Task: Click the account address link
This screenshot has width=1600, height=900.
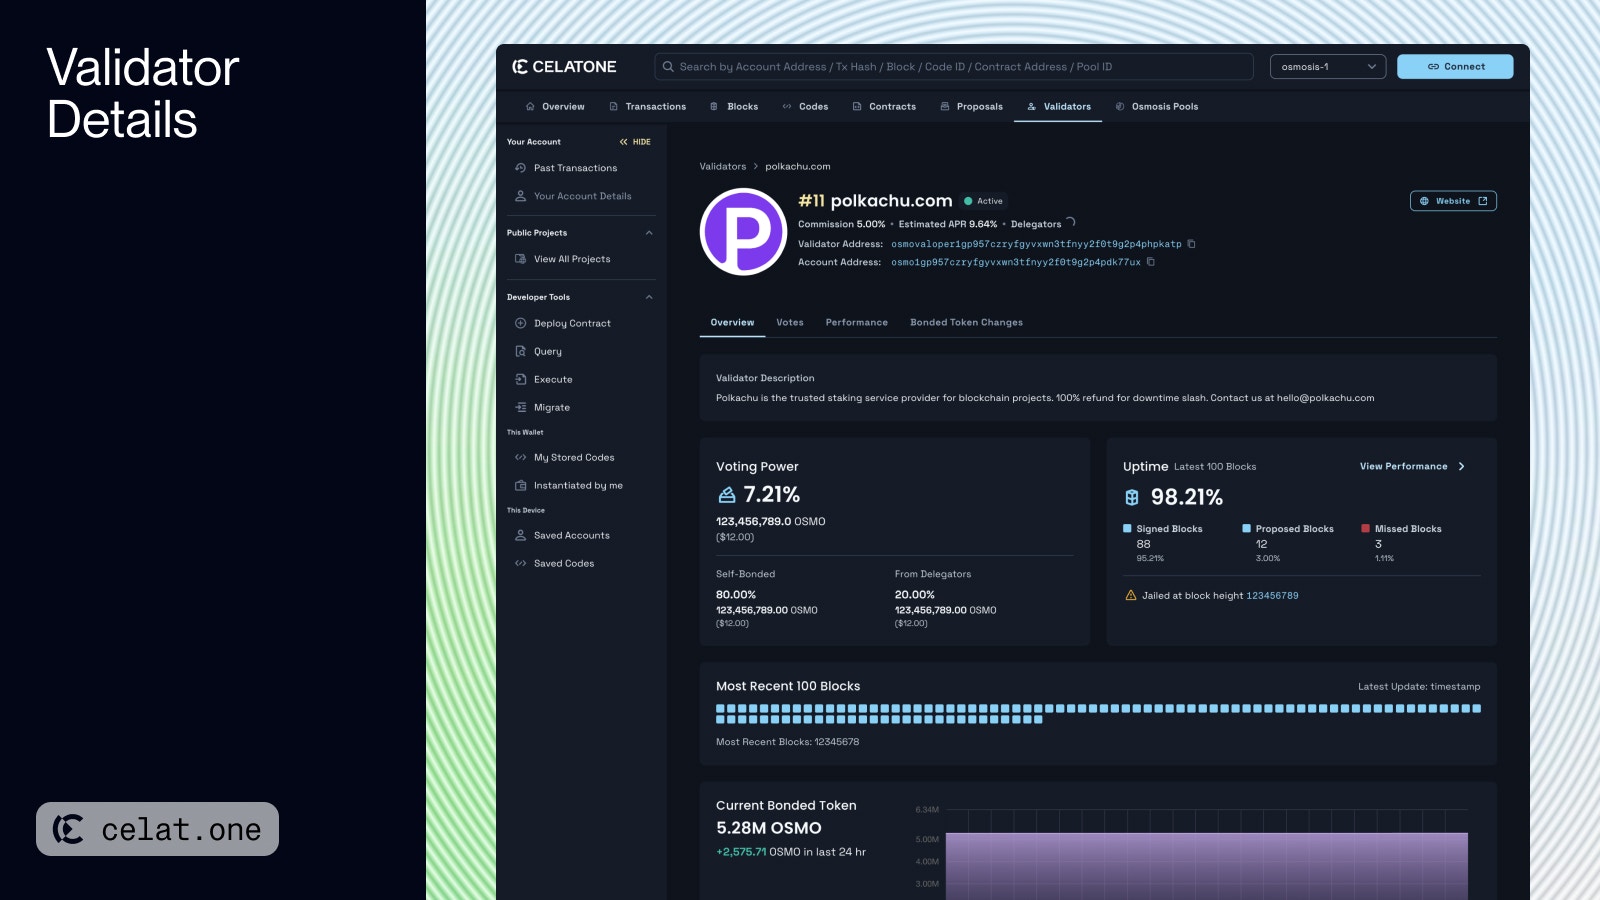Action: (1016, 262)
